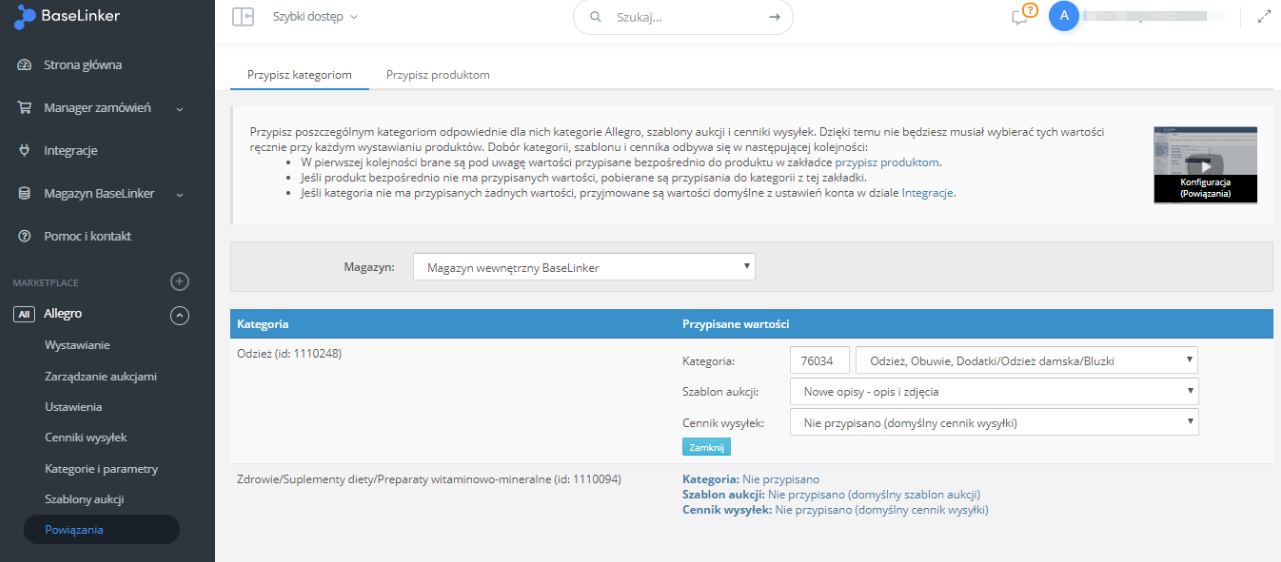The width and height of the screenshot is (1281, 562).
Task: Click the search submit arrow
Action: [x=774, y=17]
